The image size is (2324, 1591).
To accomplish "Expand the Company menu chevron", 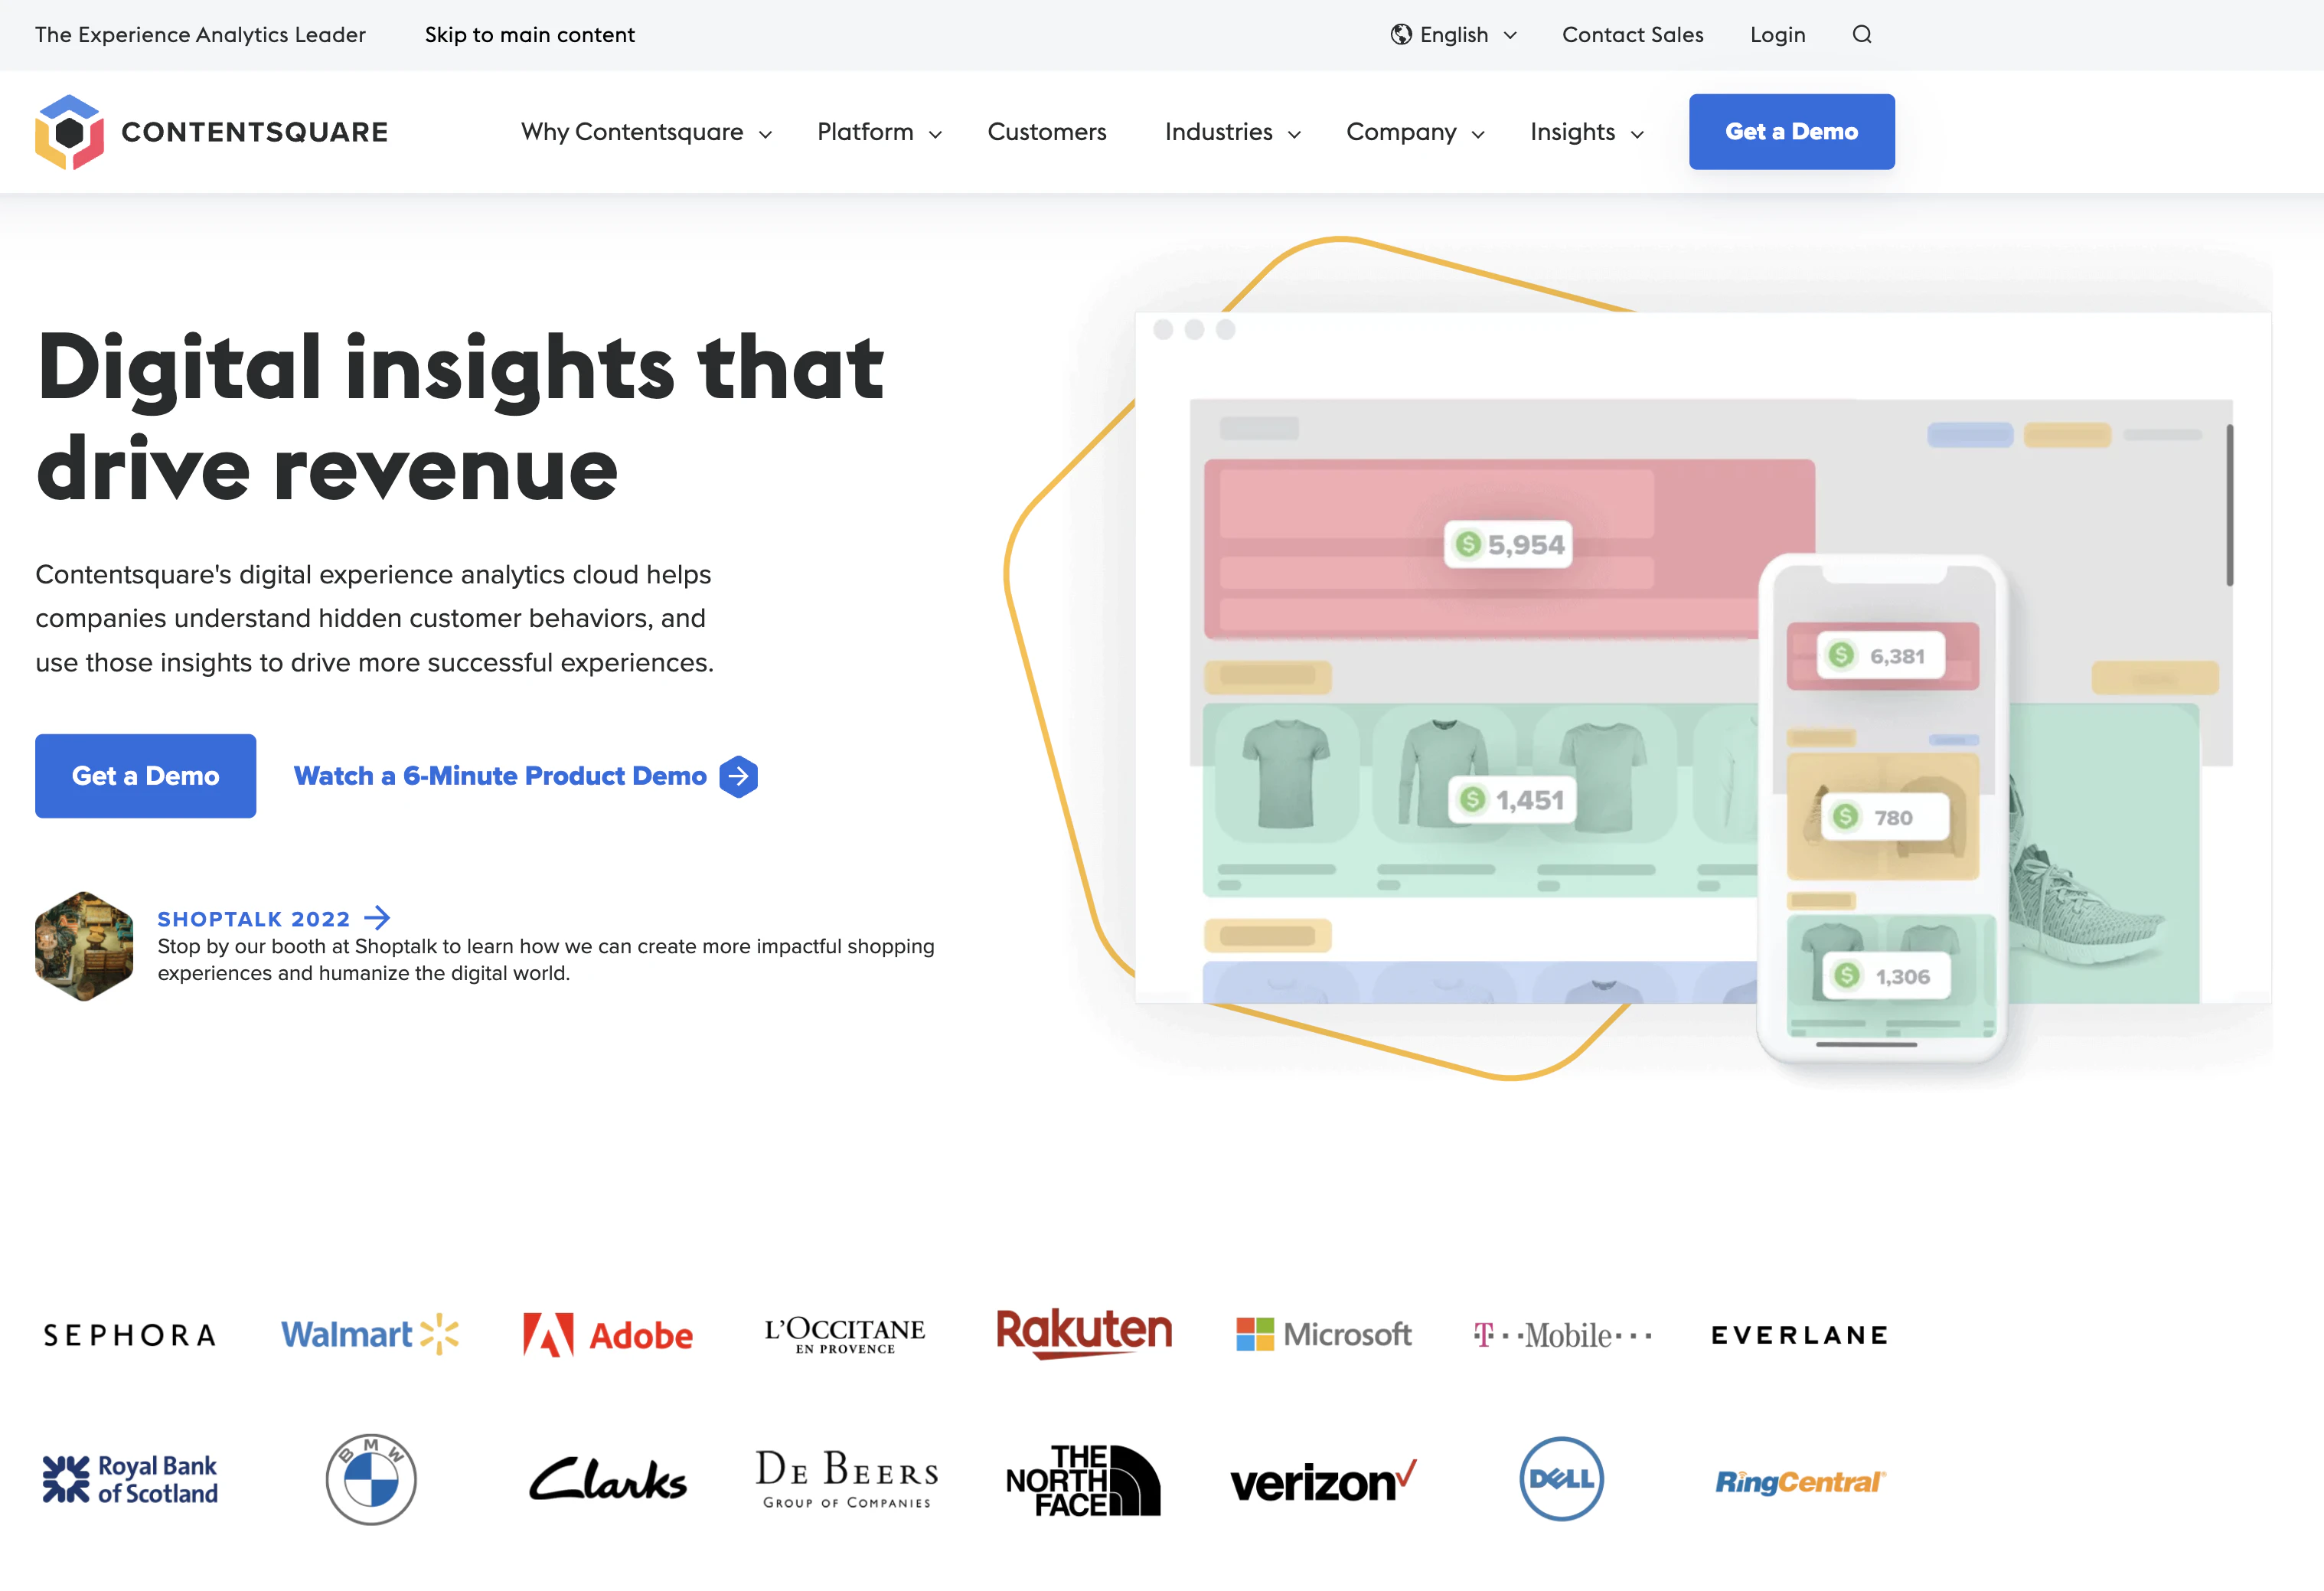I will click(x=1478, y=134).
